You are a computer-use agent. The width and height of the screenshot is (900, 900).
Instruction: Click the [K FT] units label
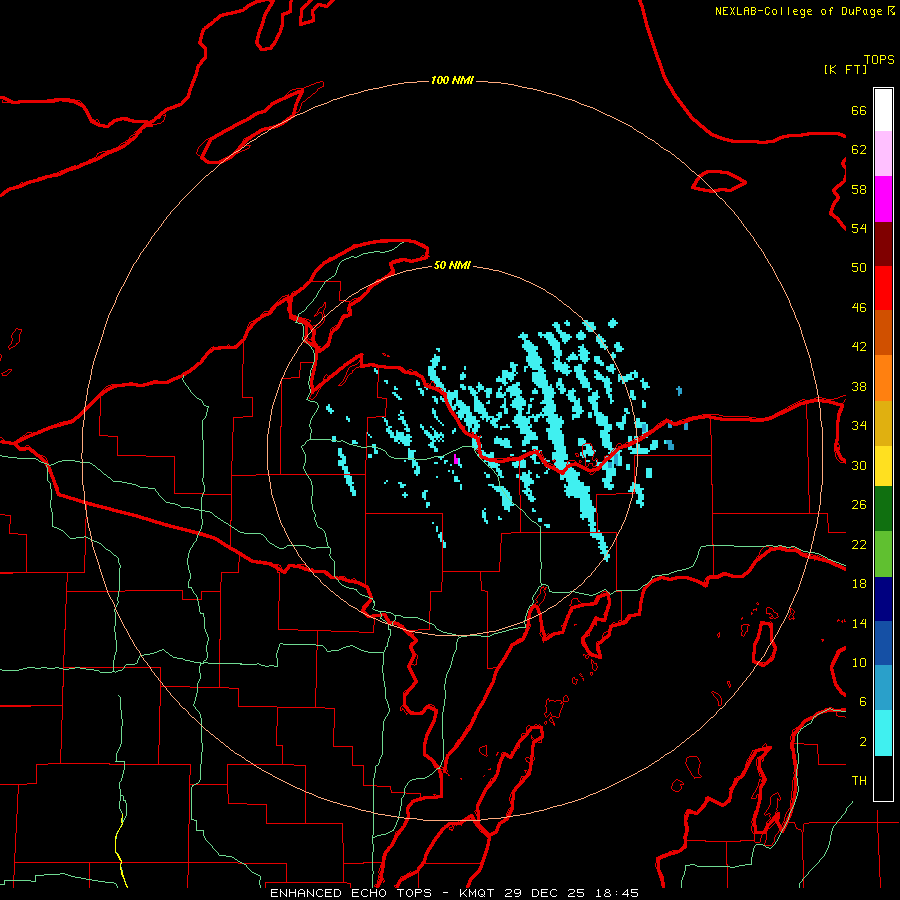point(845,69)
